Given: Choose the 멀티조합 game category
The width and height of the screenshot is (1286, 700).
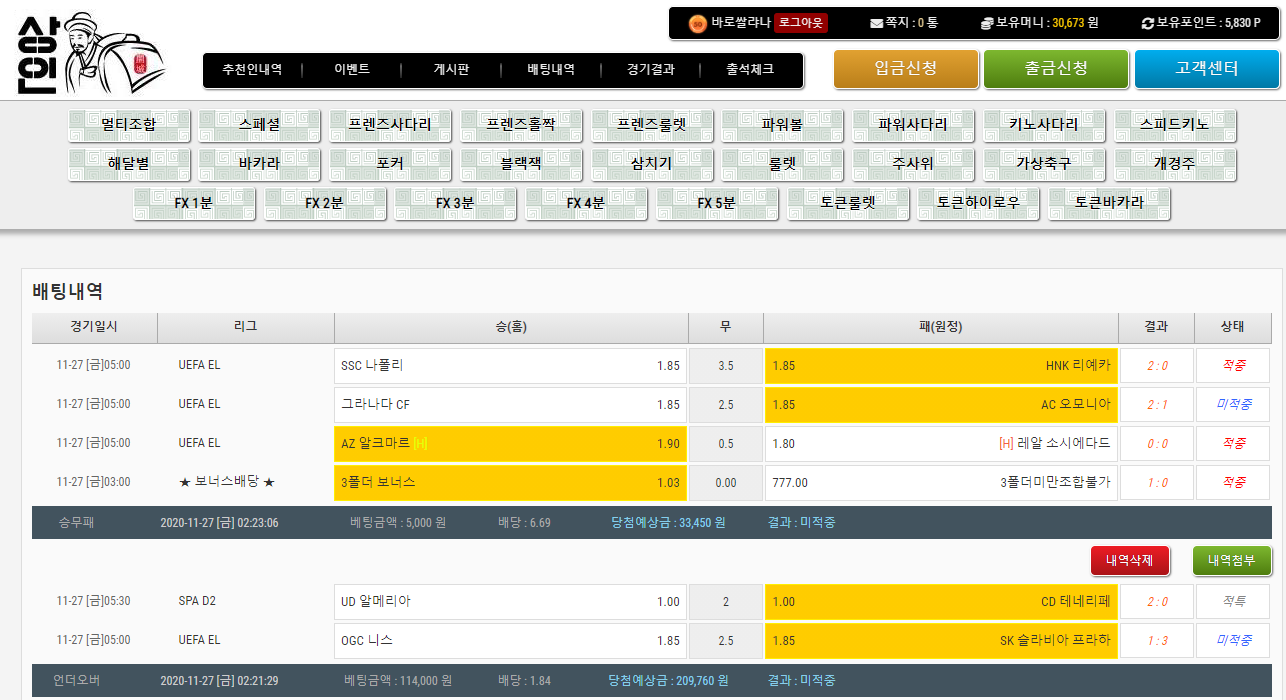Looking at the screenshot, I should point(129,125).
